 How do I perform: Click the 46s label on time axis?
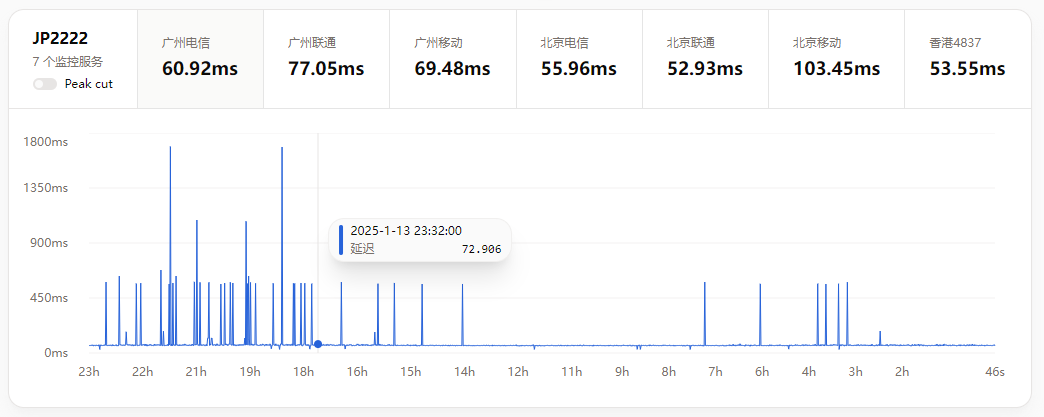coord(994,372)
